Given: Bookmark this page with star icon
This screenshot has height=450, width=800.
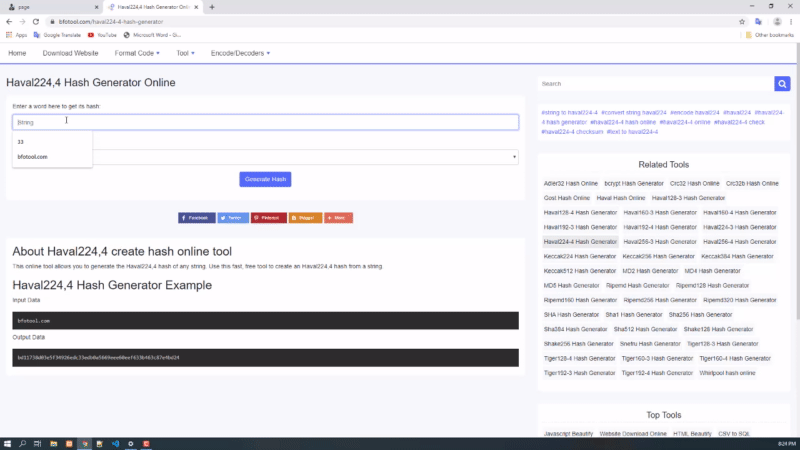Looking at the screenshot, I should point(742,21).
